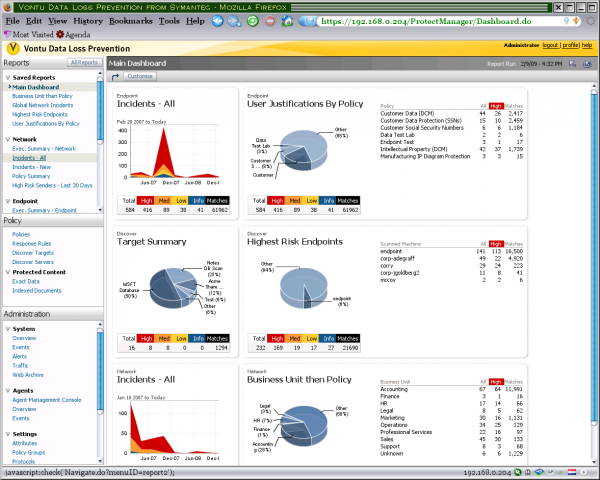600x480 pixels.
Task: Open the profile link
Action: pyautogui.click(x=570, y=45)
